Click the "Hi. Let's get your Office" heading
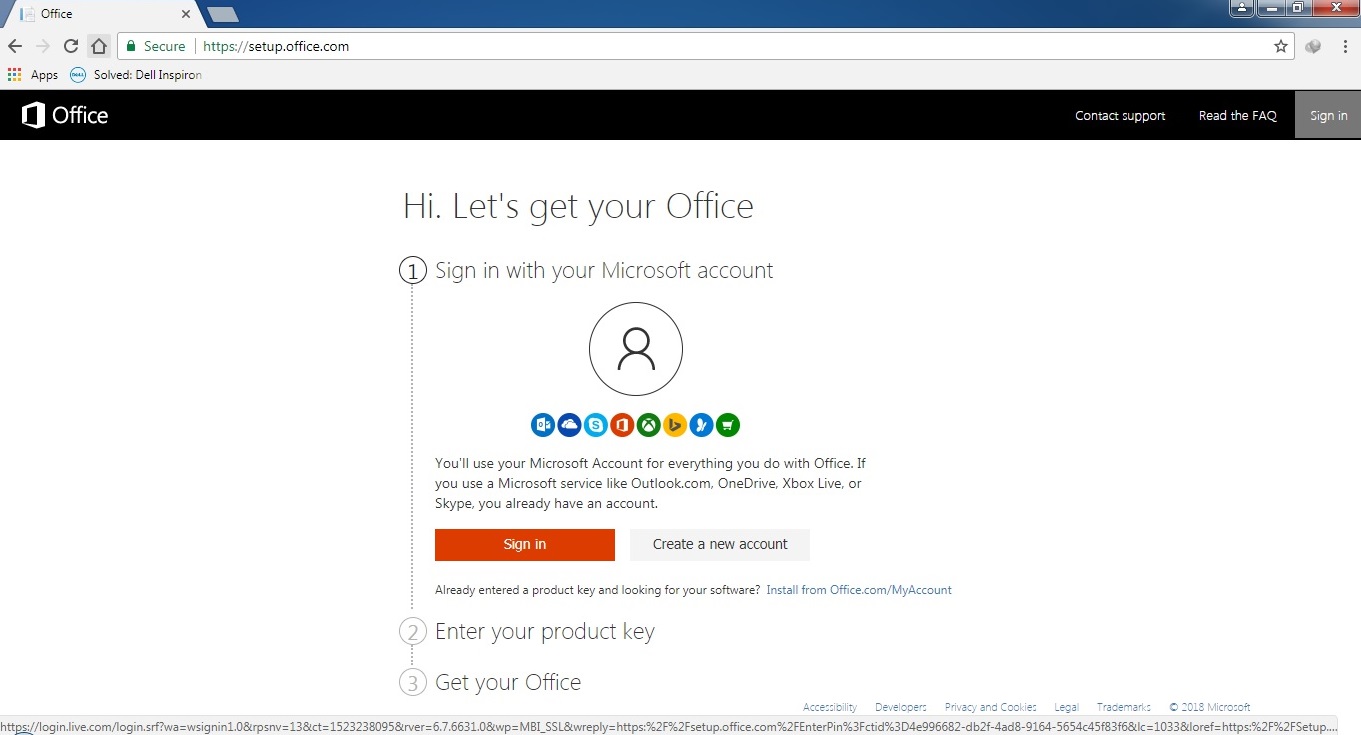Screen dimensions: 1361x735 pyautogui.click(x=578, y=206)
